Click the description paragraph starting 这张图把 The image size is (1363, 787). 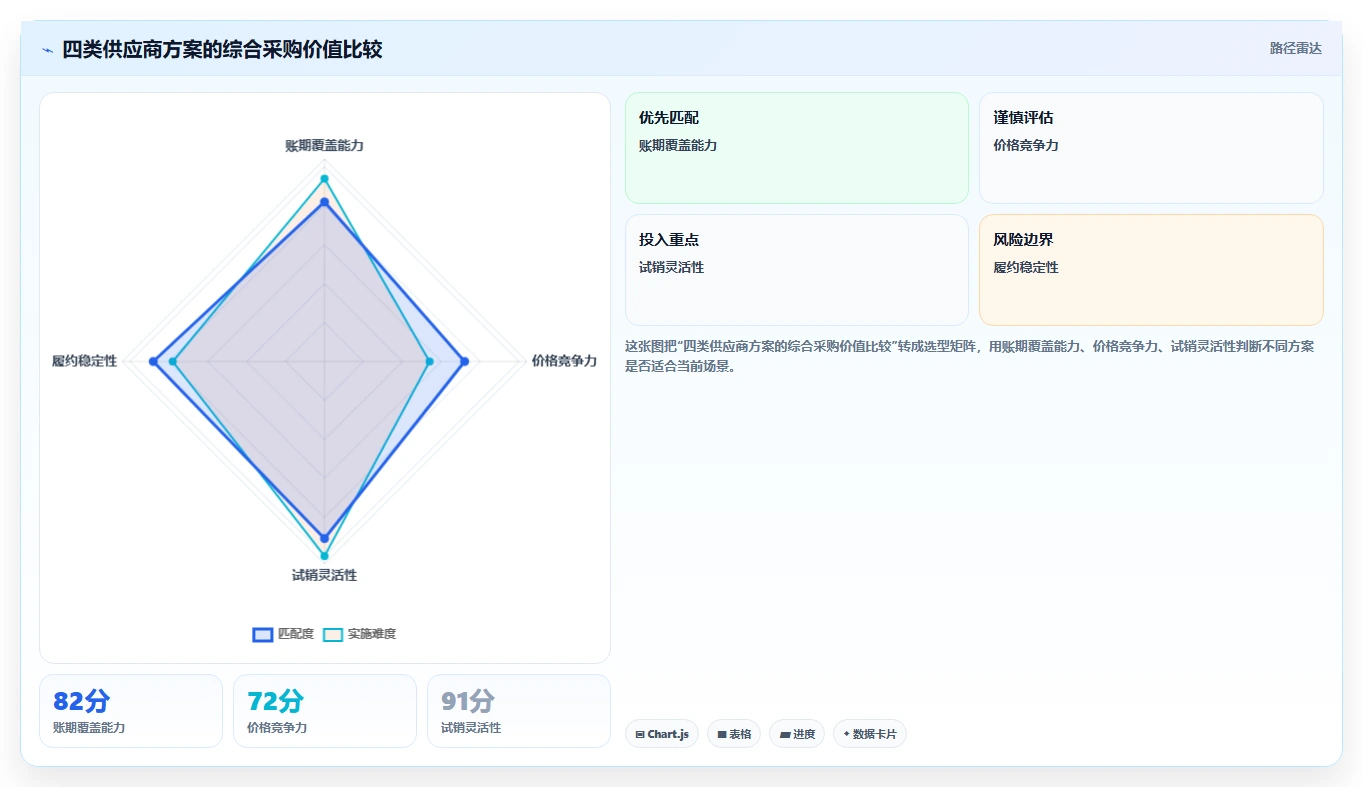pos(970,356)
